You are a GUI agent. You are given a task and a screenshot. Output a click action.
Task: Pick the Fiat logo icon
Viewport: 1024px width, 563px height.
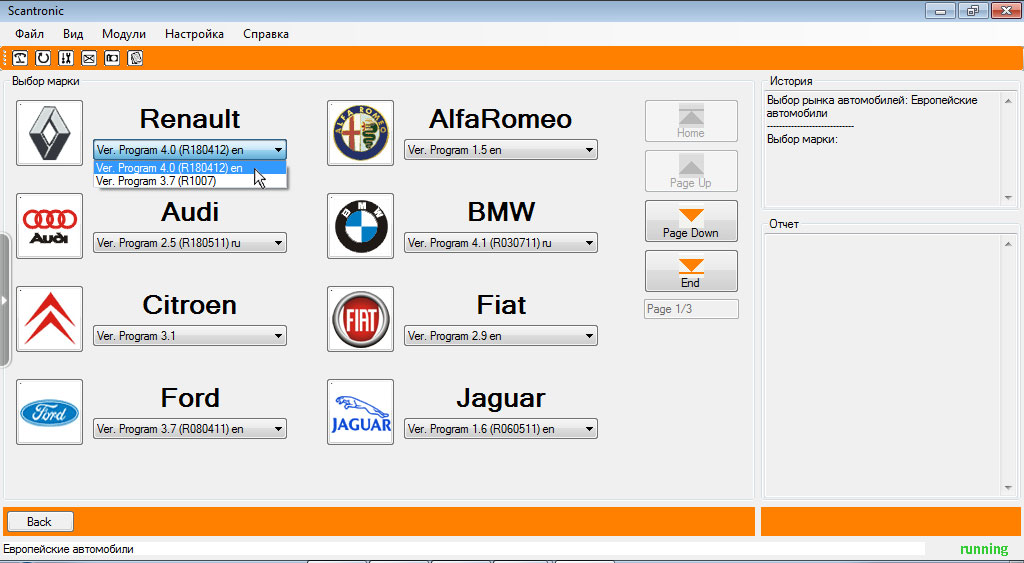click(361, 319)
